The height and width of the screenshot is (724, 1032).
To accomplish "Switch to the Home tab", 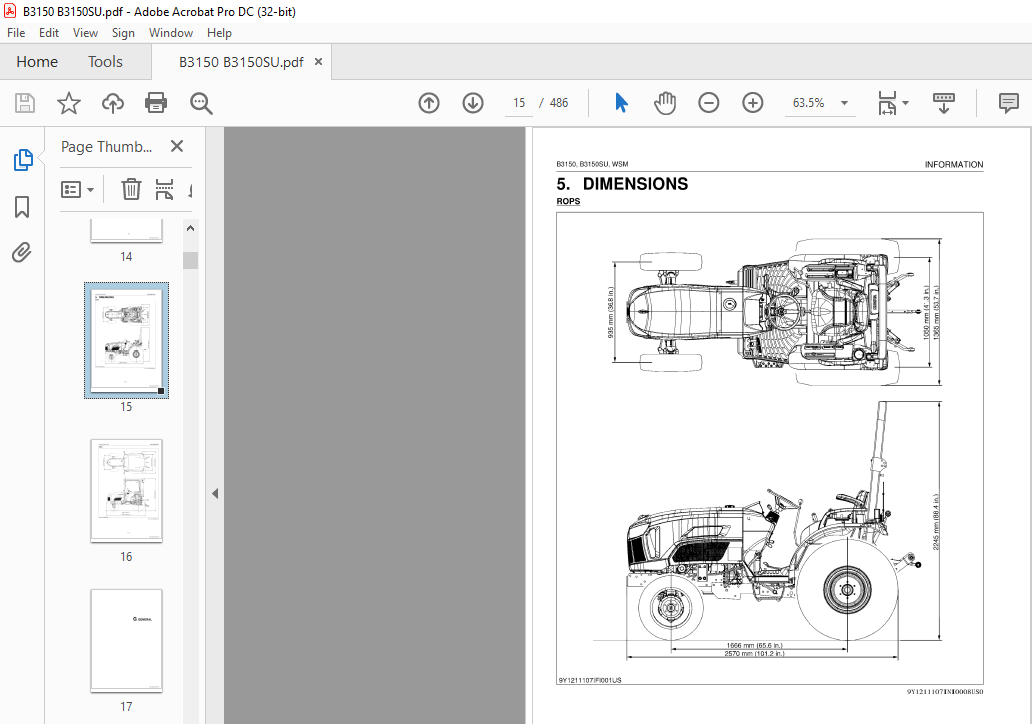I will tap(37, 62).
